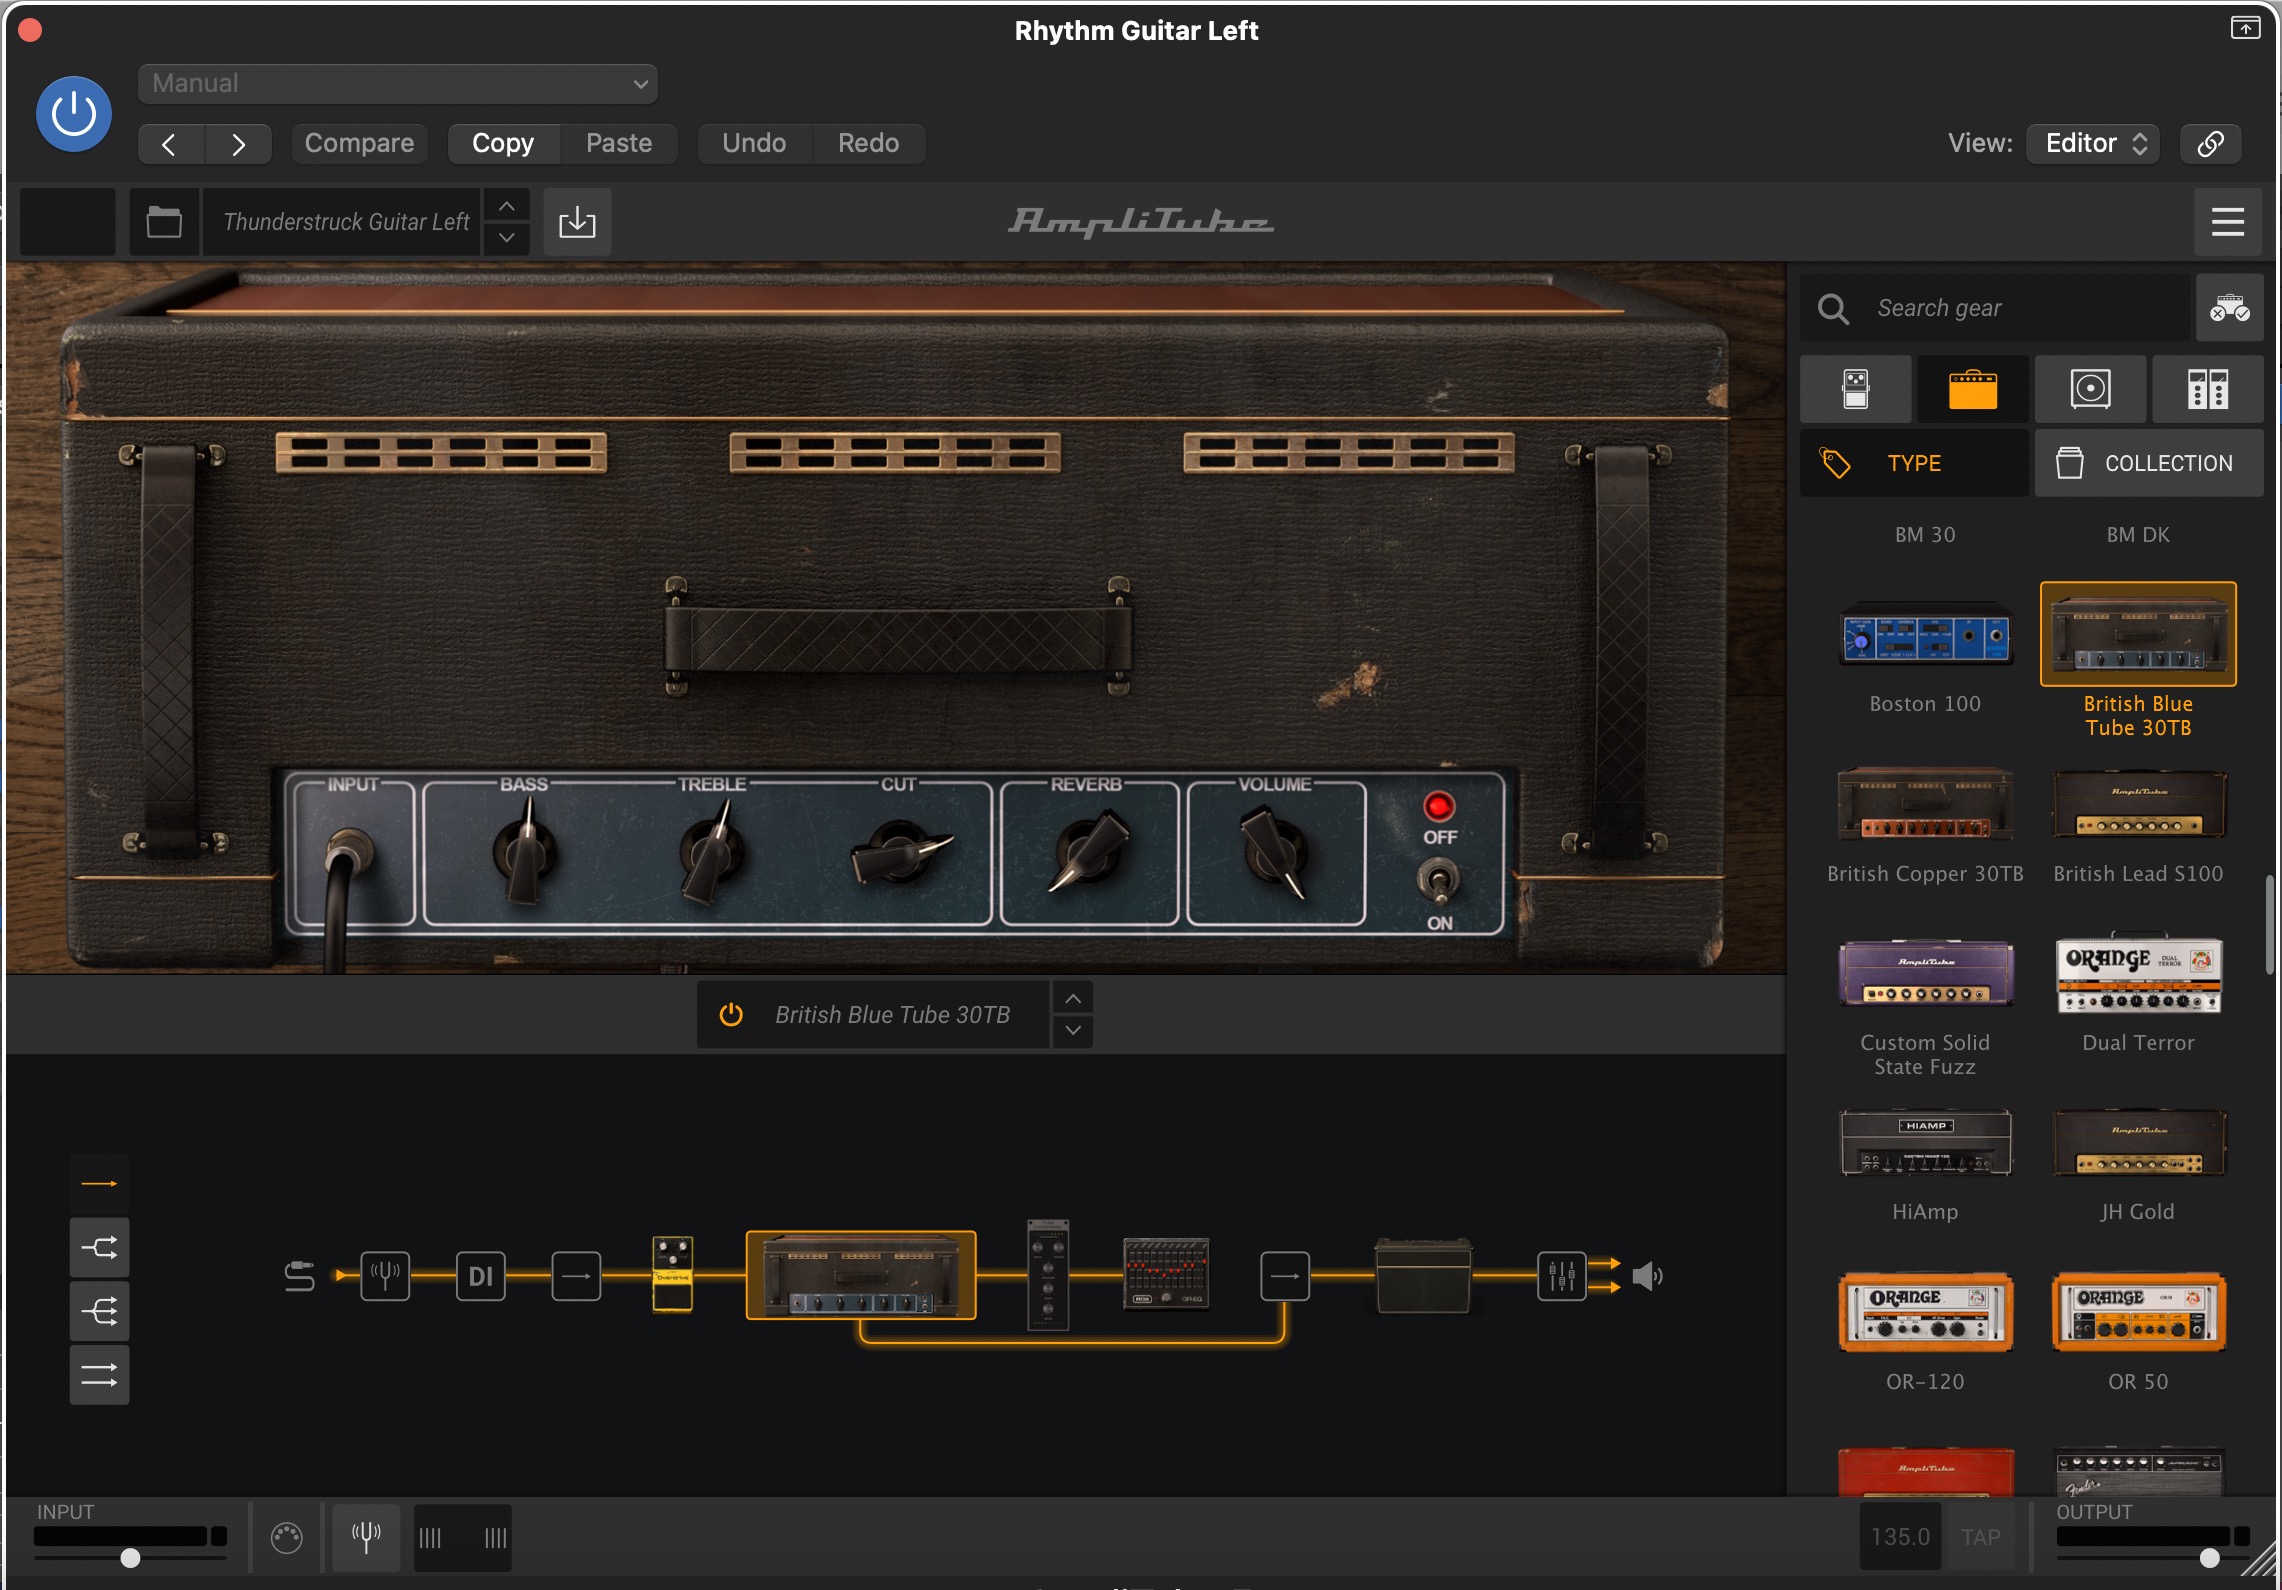
Task: Toggle the bottom bar tuner button
Action: [366, 1537]
